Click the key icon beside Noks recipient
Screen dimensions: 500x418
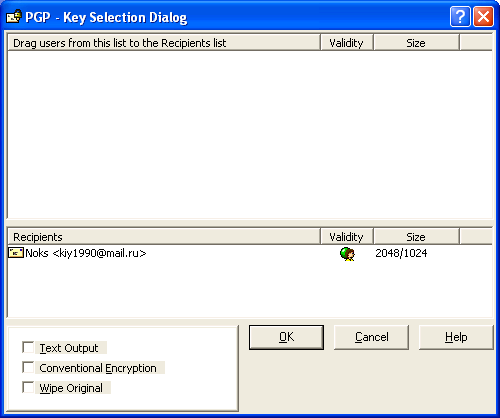click(x=16, y=253)
